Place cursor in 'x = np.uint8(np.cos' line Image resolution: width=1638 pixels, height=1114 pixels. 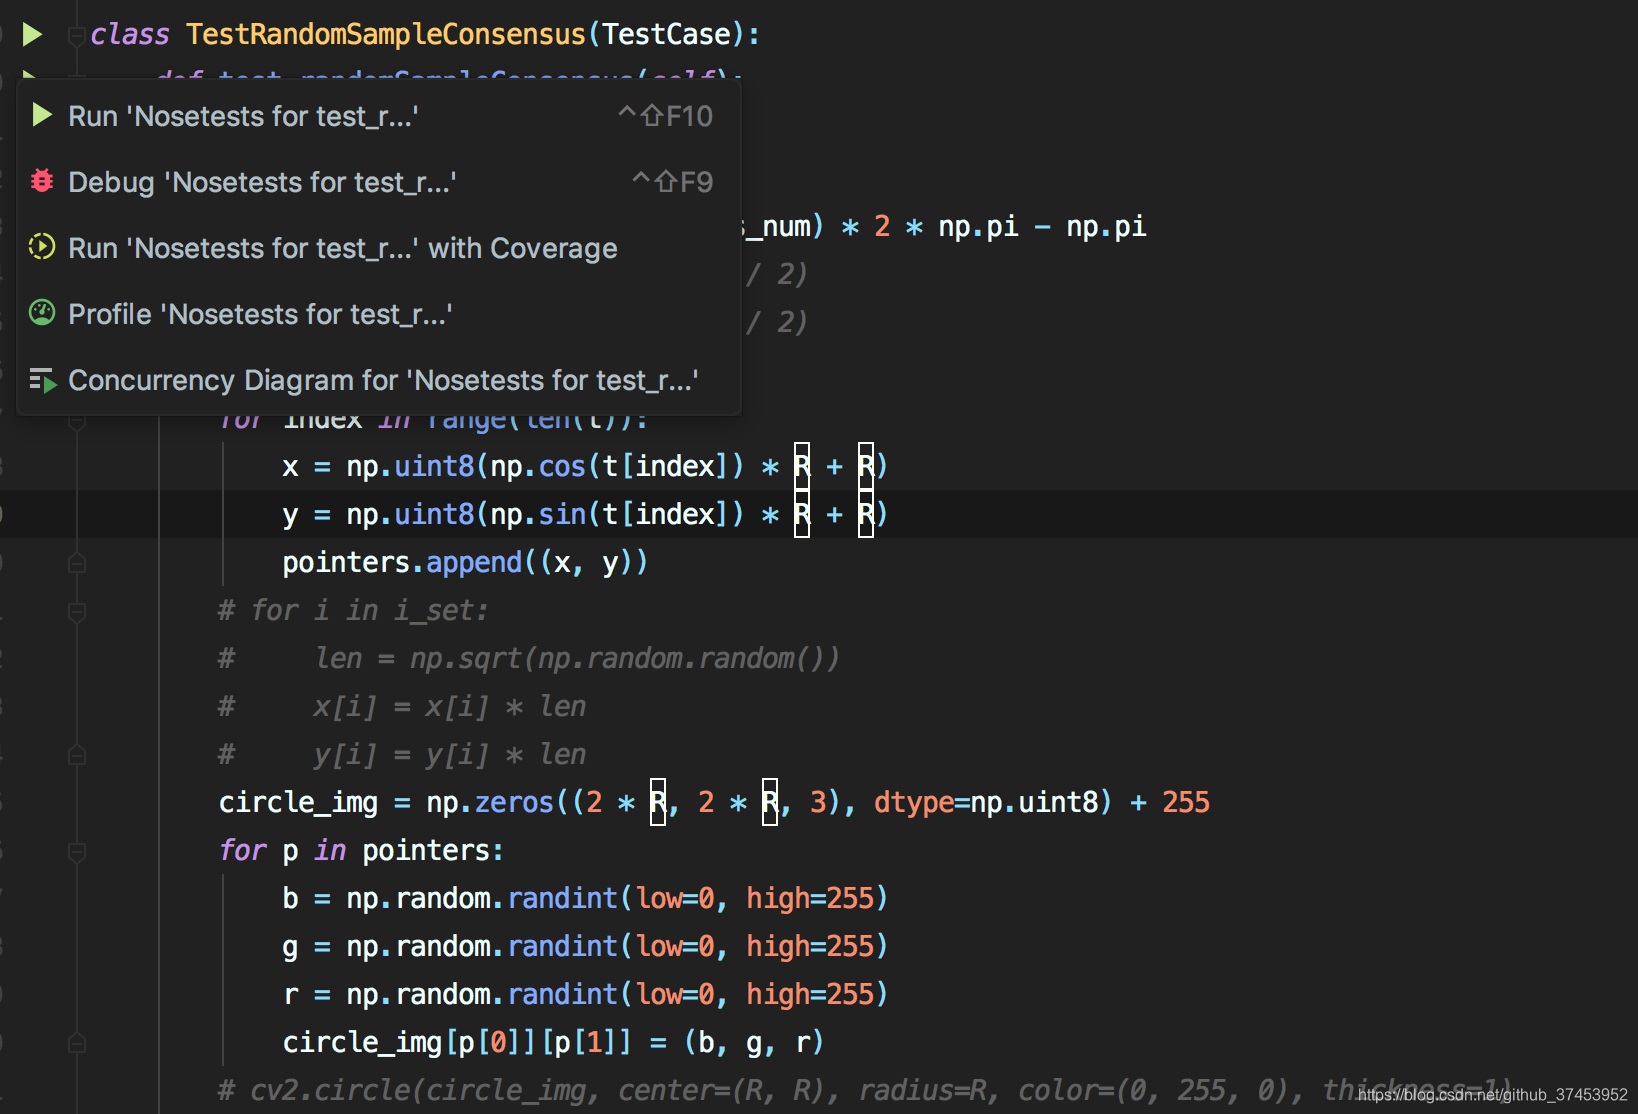pos(585,466)
